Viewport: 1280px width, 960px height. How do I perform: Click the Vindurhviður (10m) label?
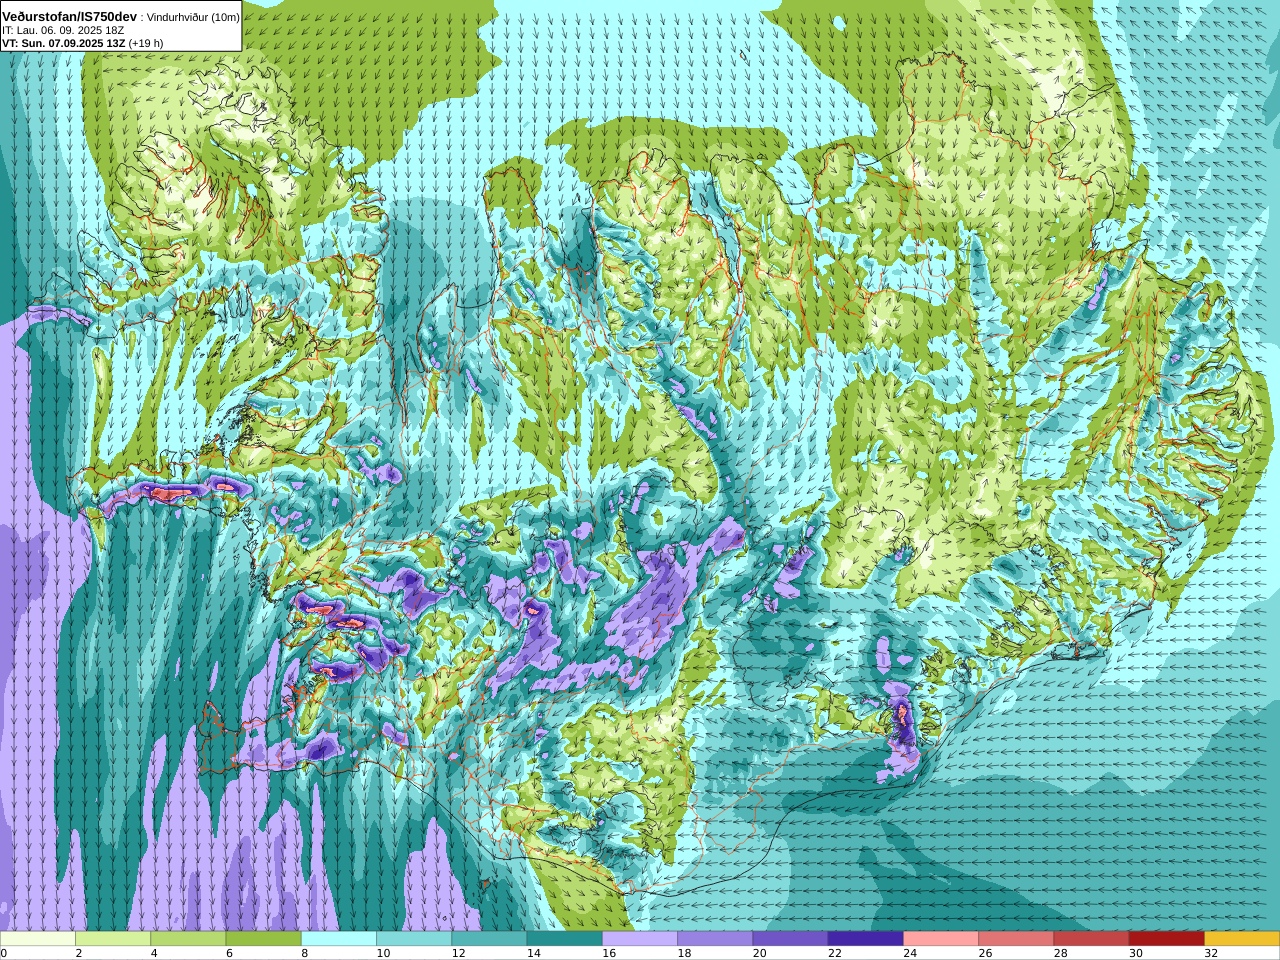tap(193, 17)
